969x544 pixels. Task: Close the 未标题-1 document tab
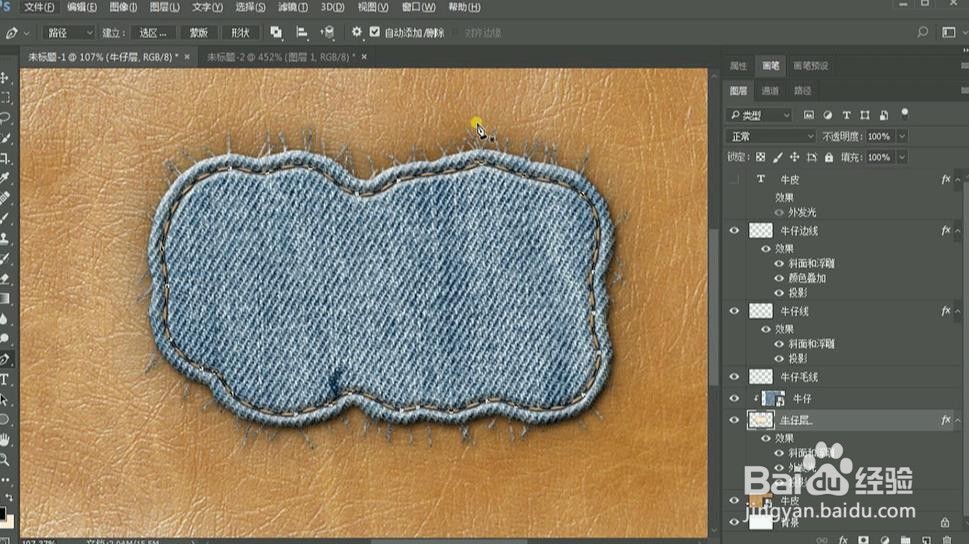coord(187,57)
